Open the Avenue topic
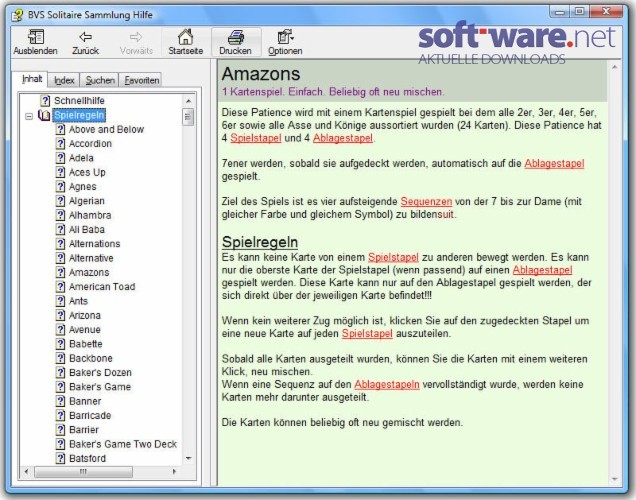This screenshot has width=636, height=500. (x=85, y=330)
